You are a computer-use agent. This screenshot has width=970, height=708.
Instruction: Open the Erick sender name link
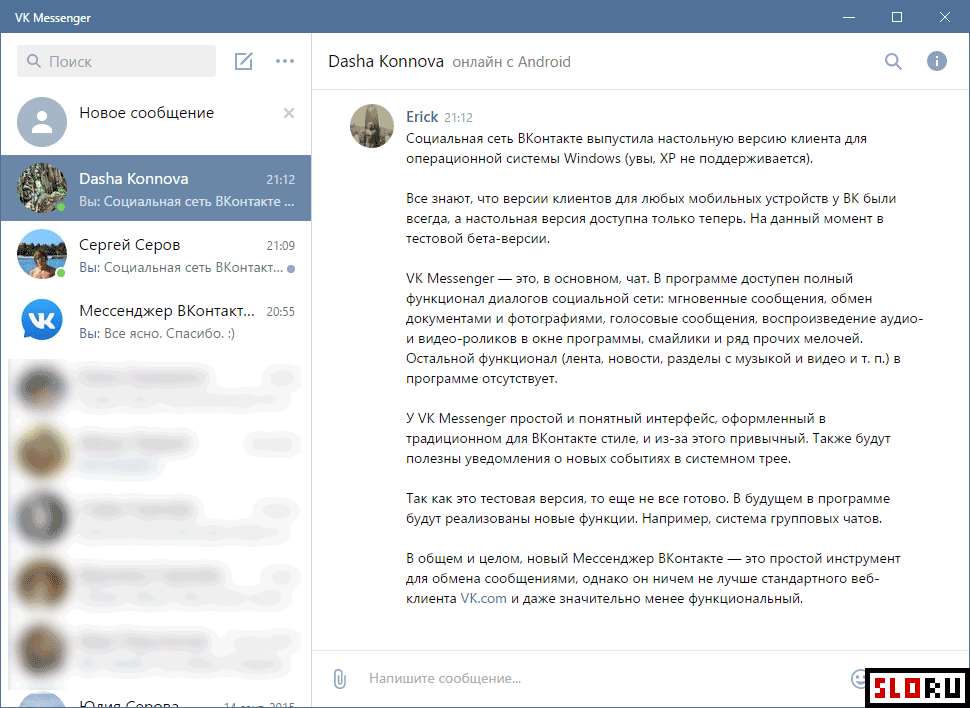pyautogui.click(x=422, y=117)
